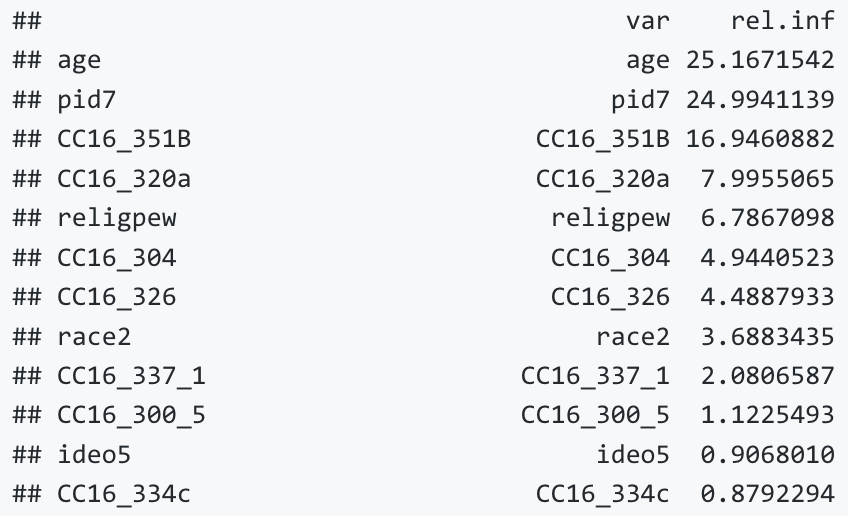Select the race2 row label
848x516 pixels.
point(94,337)
